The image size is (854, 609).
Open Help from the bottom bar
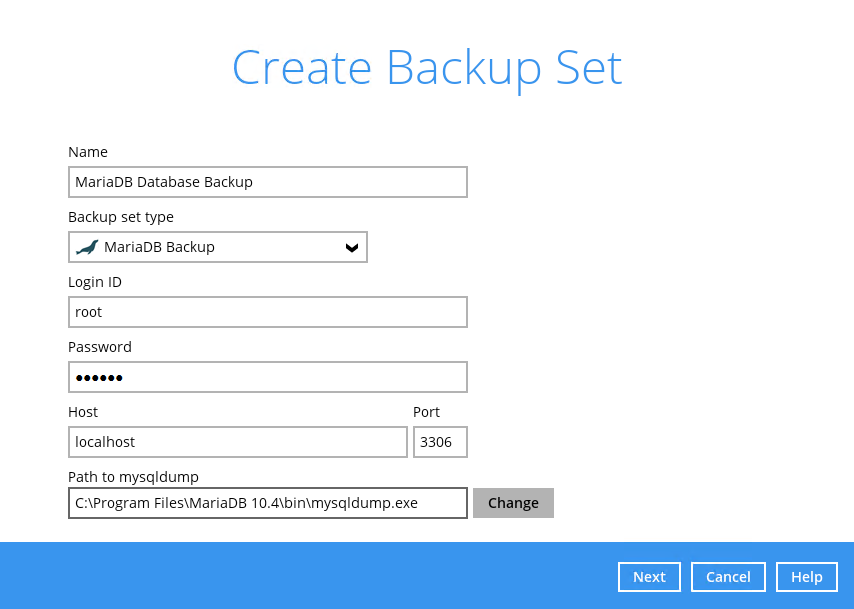coord(806,577)
